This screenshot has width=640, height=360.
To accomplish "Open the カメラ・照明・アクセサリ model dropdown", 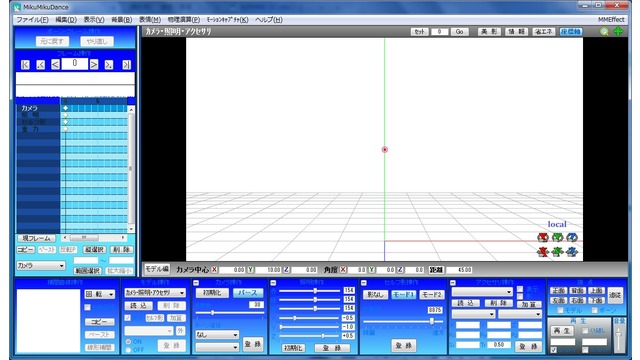I will [155, 293].
